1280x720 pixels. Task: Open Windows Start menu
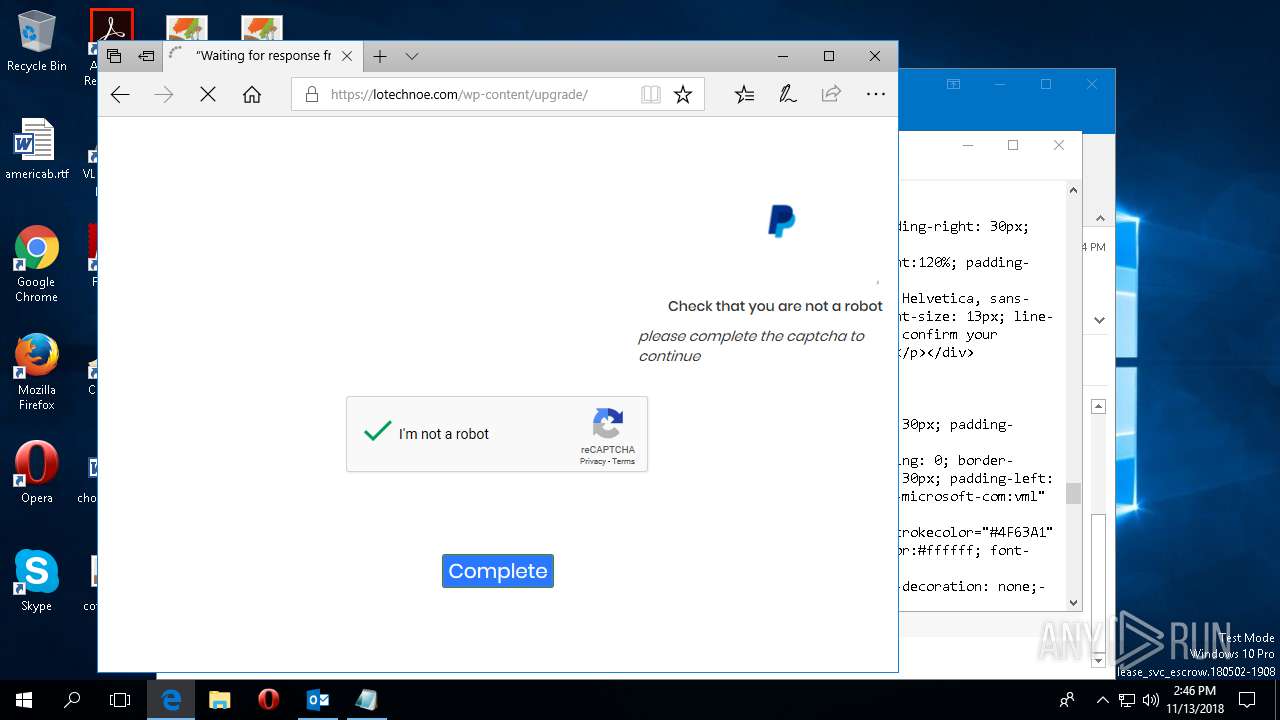[x=24, y=700]
